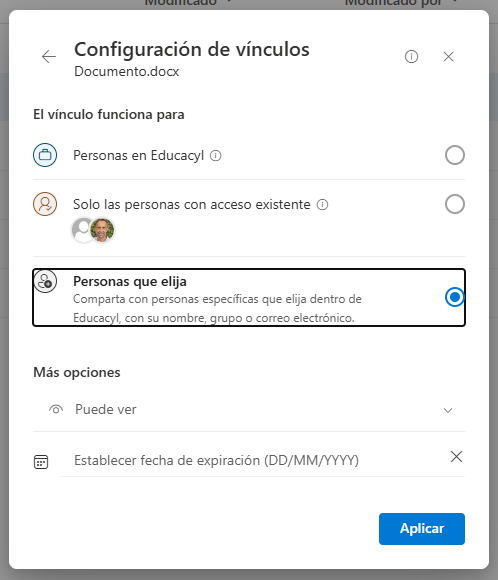Click the Aplicar button
Screen dimensions: 498x580
click(x=422, y=529)
